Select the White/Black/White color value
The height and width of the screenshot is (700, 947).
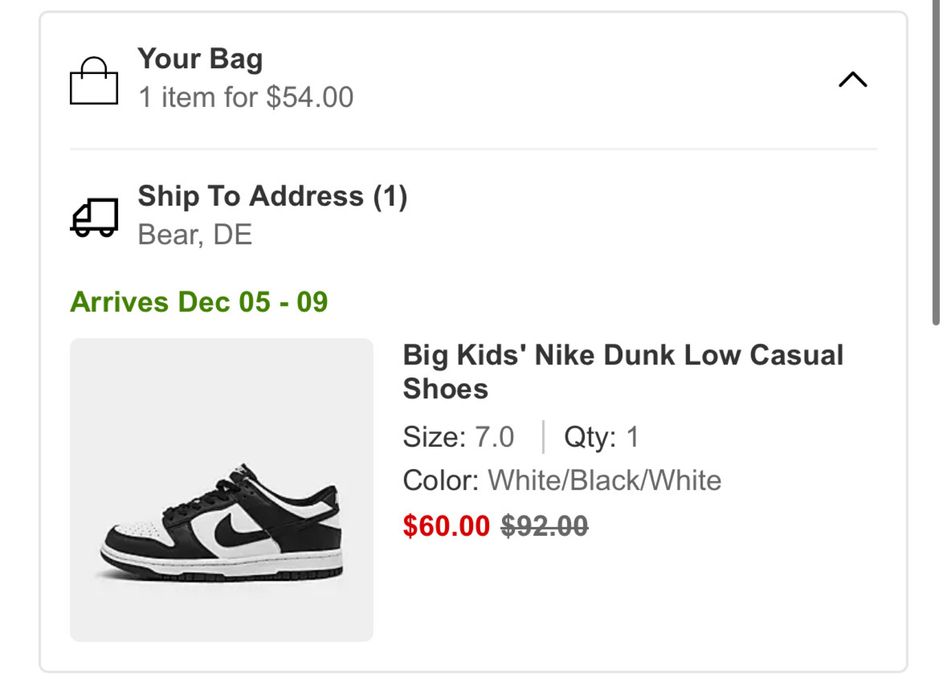click(604, 480)
